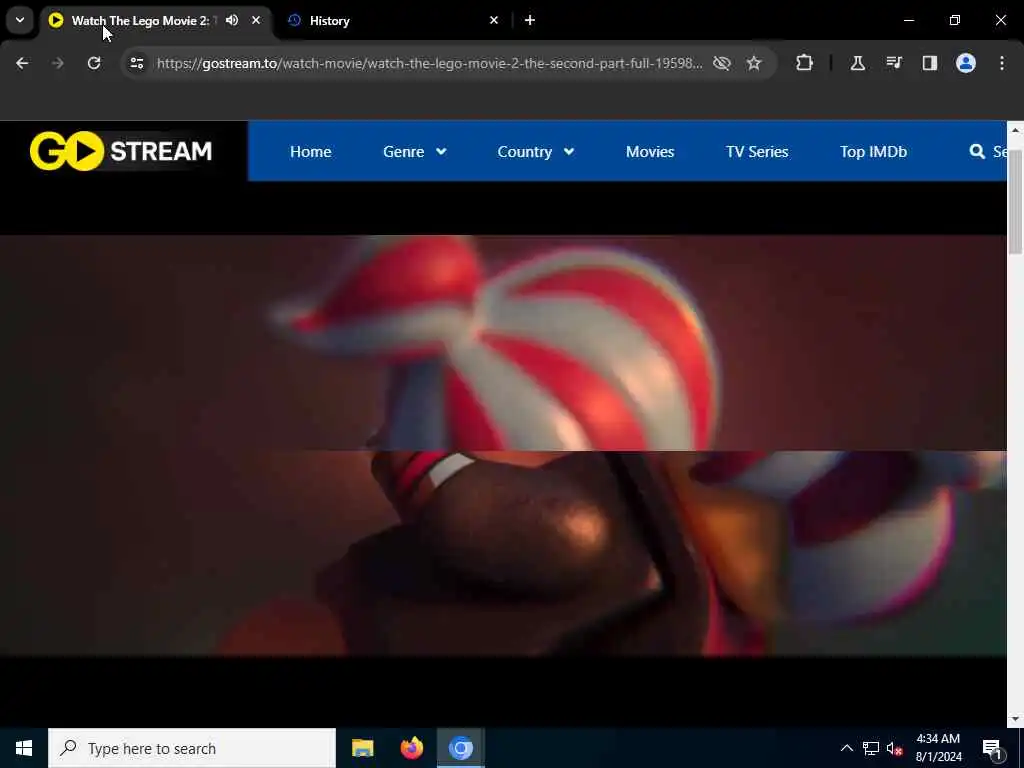The height and width of the screenshot is (768, 1024).
Task: Go to the Home menu item
Action: click(310, 152)
